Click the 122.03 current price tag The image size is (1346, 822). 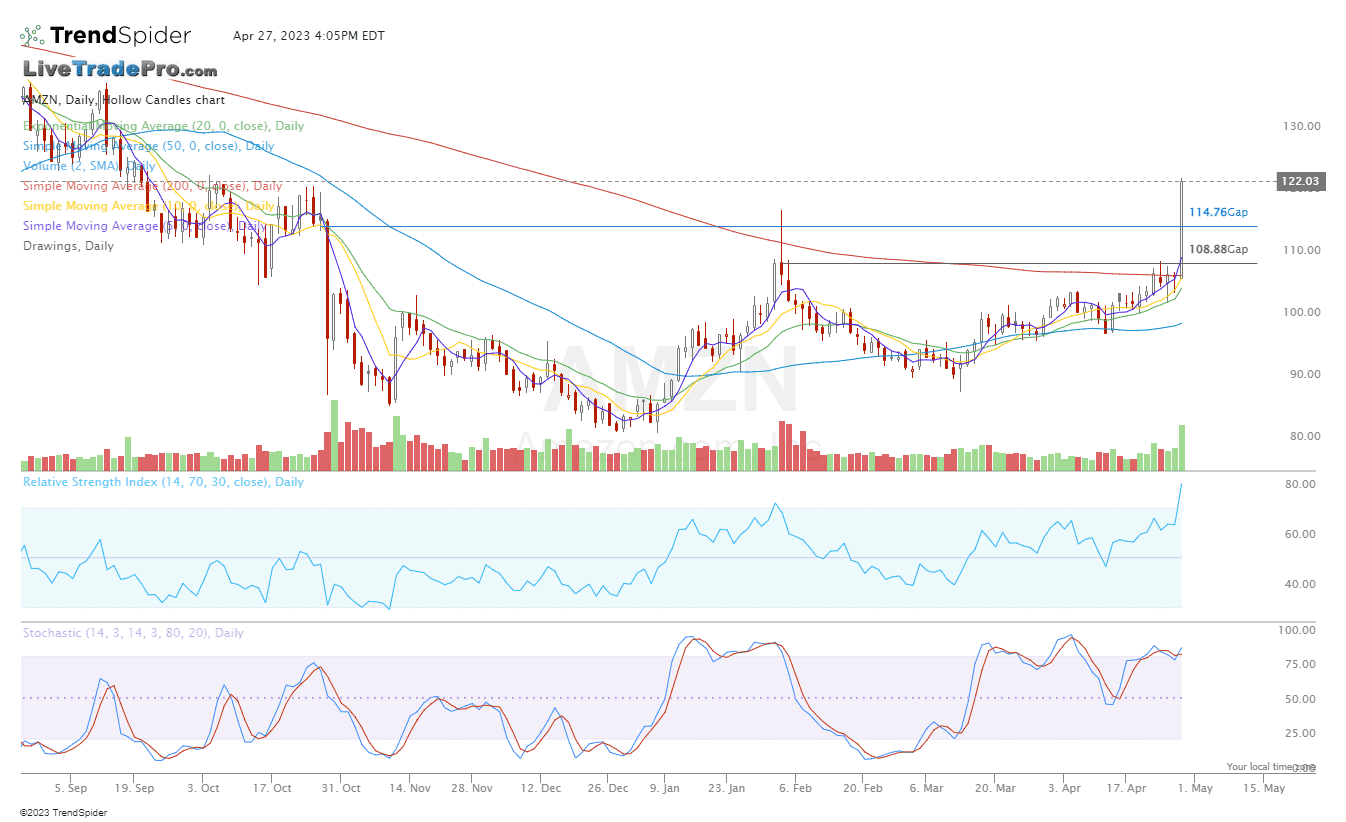tap(1300, 181)
